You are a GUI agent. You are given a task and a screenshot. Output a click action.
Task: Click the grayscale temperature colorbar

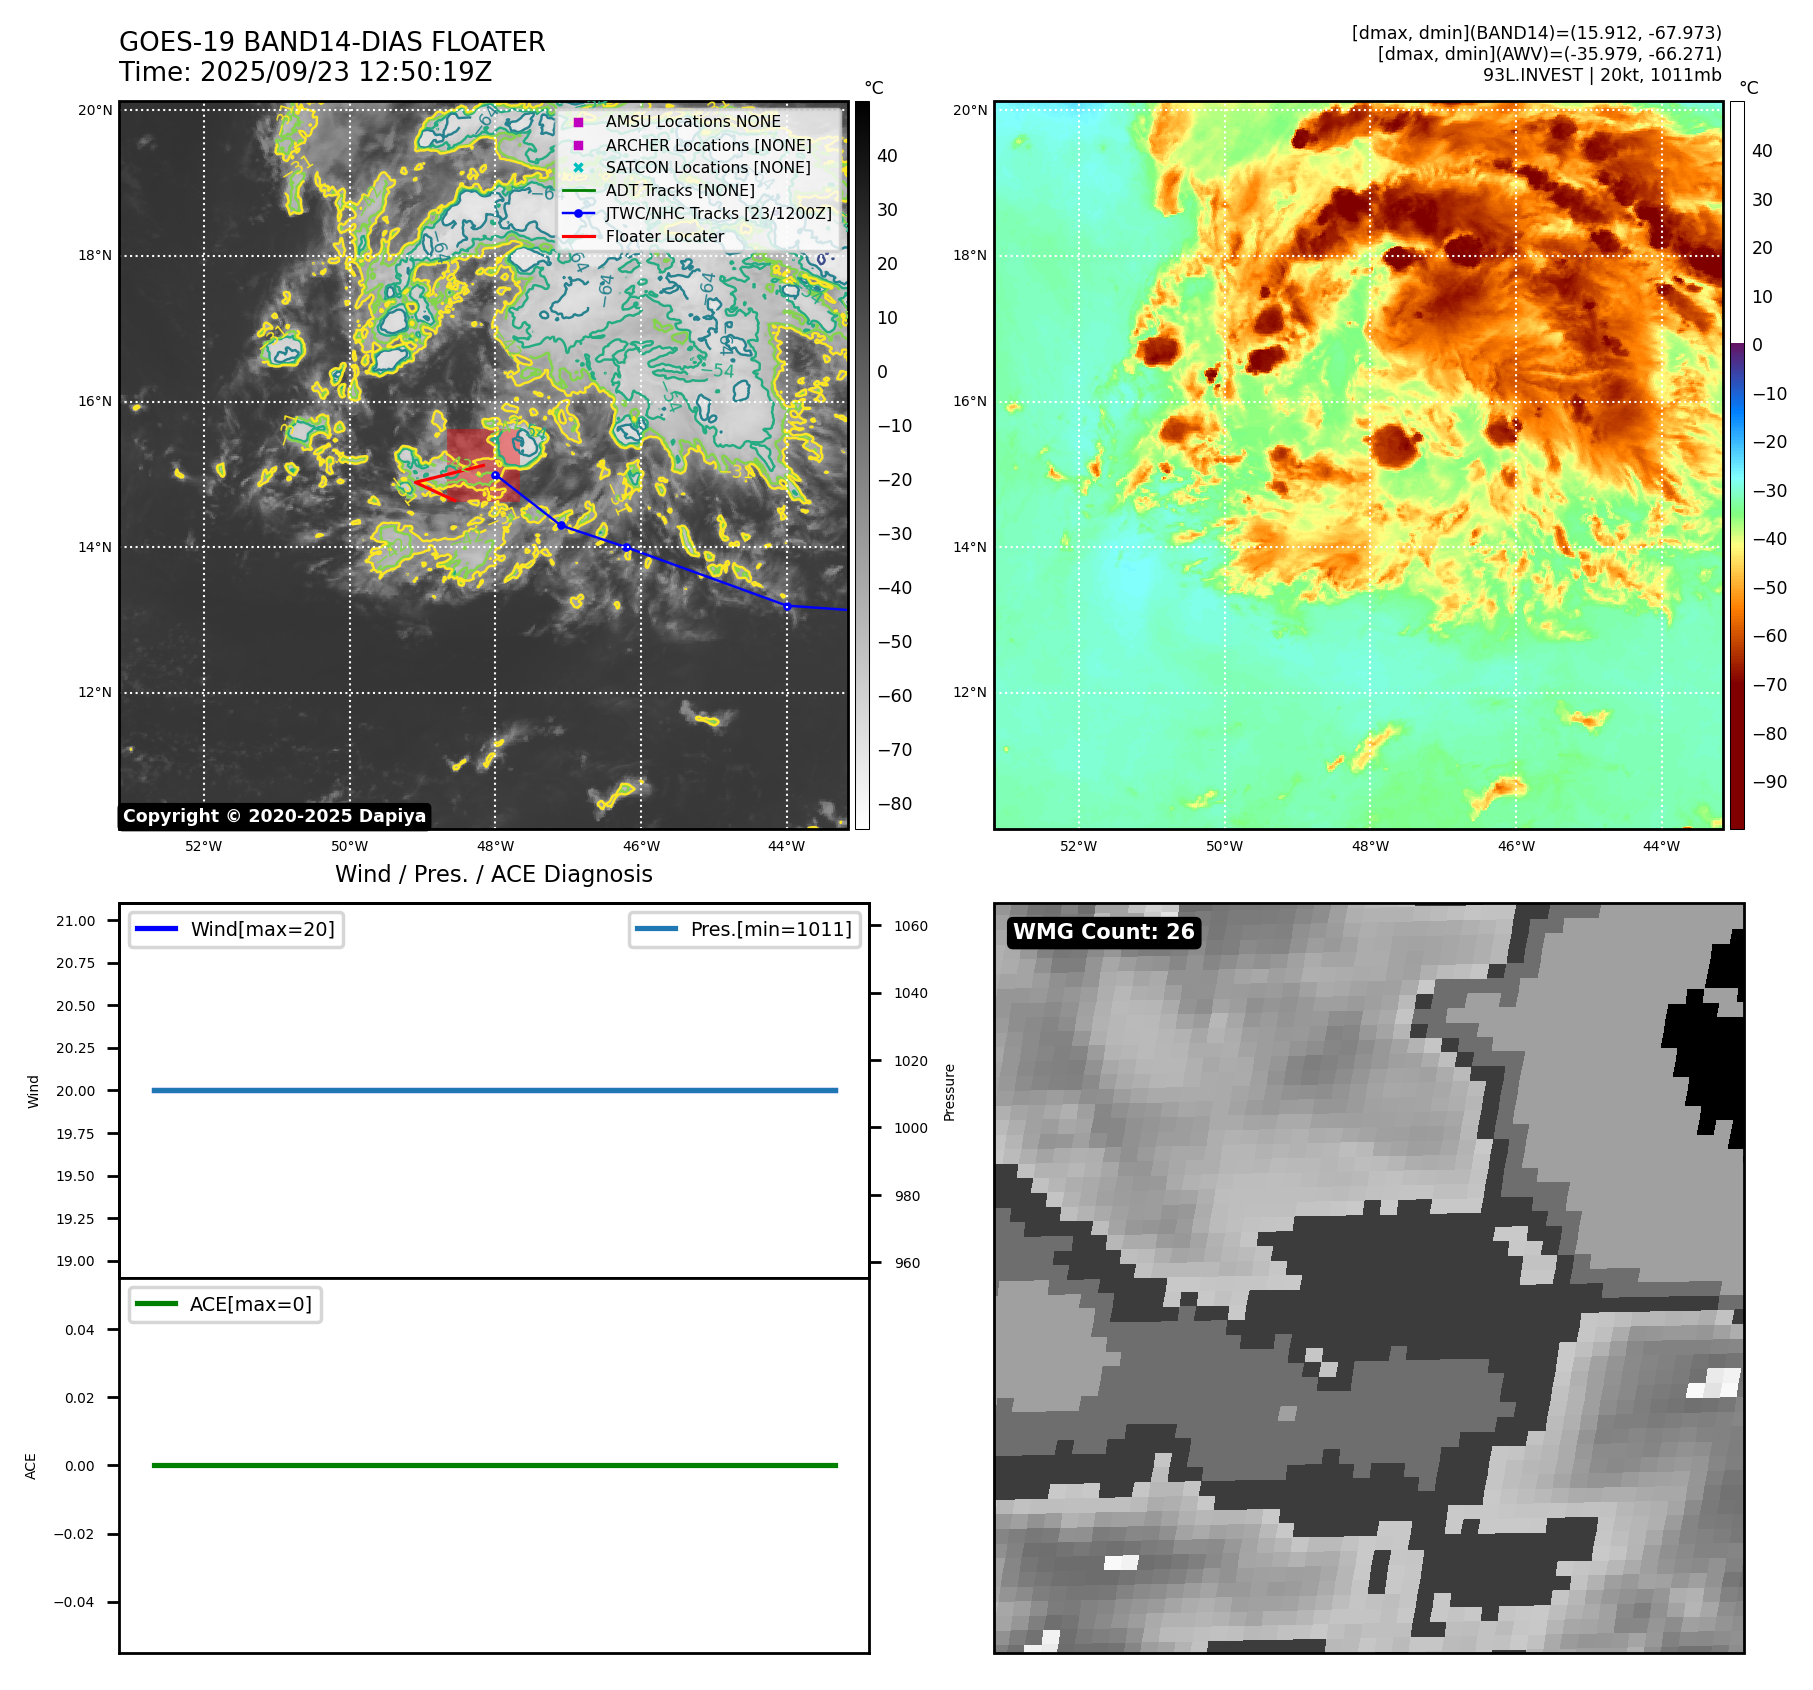862,465
